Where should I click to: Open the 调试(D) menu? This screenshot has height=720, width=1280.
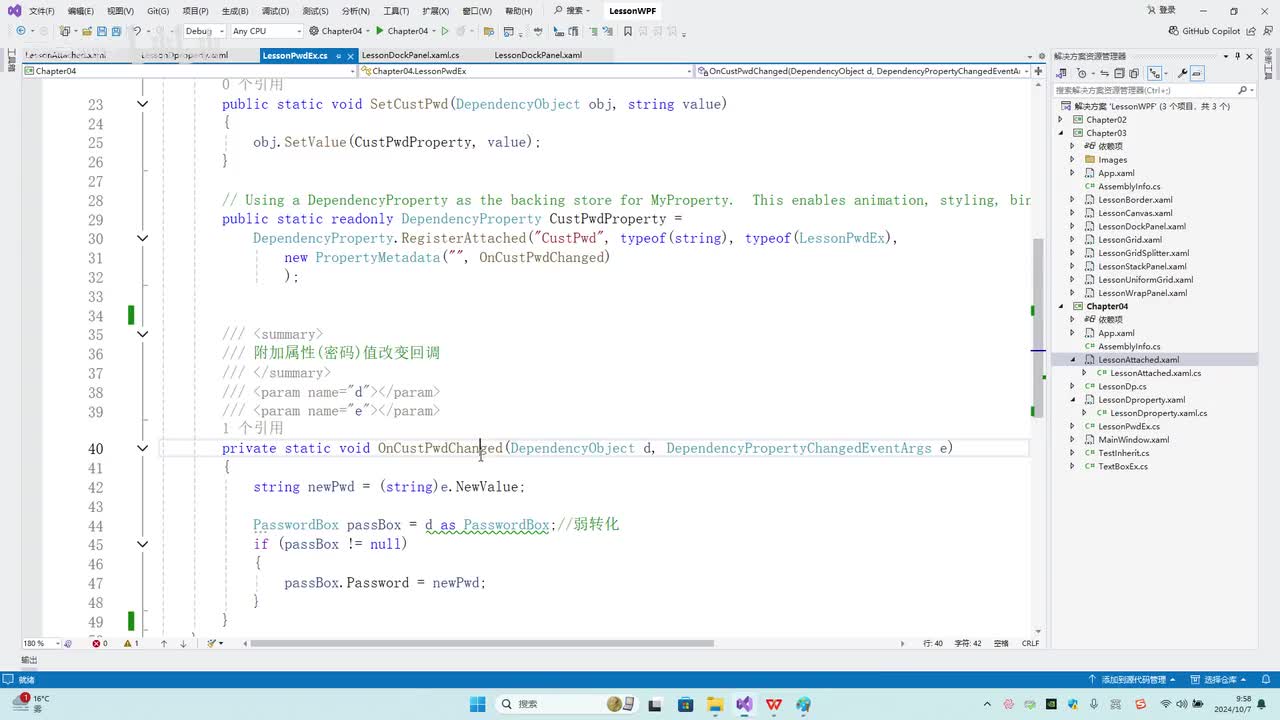275,11
